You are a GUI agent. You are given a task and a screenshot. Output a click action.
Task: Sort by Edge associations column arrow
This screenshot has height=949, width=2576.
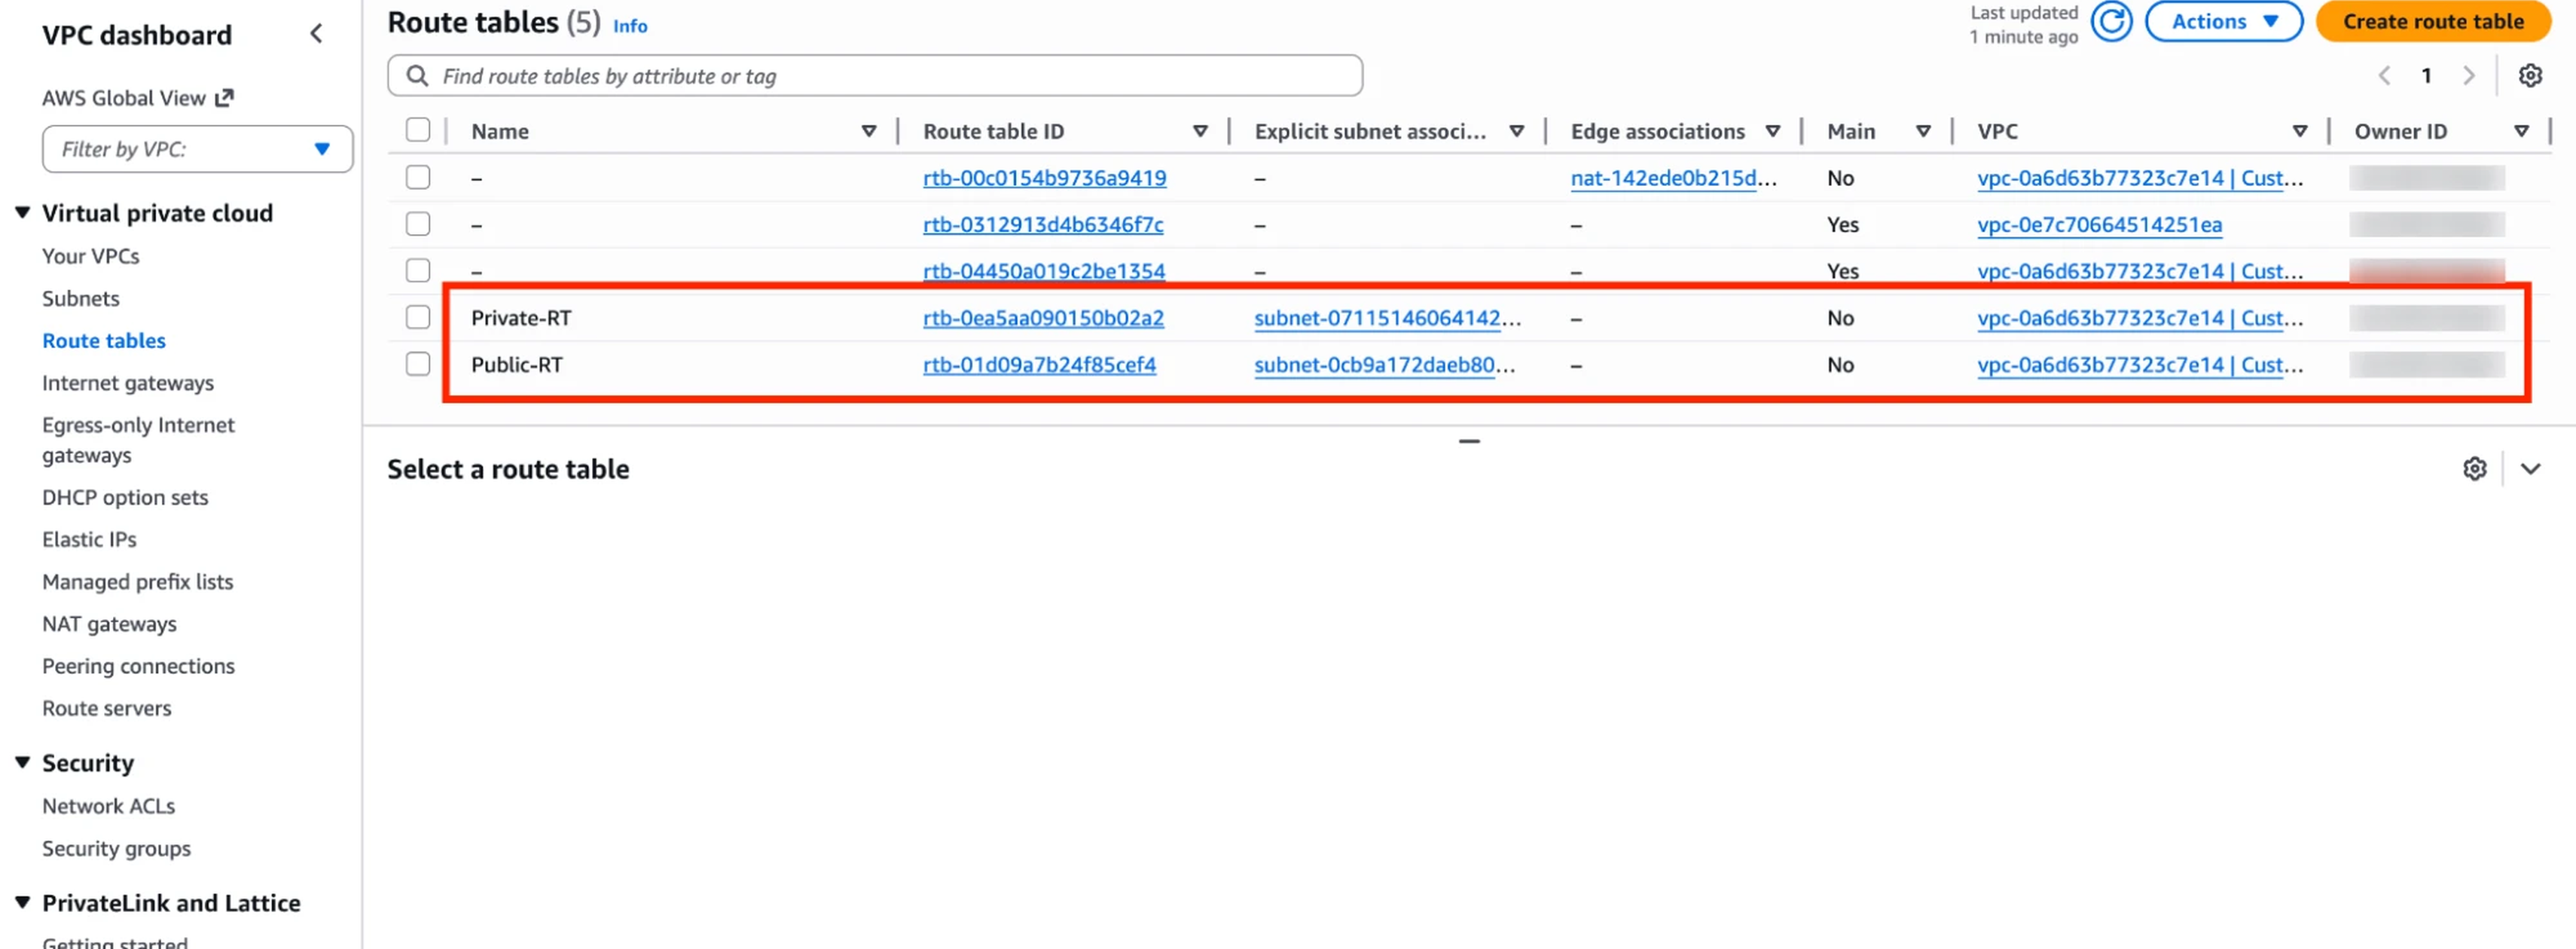tap(1772, 131)
